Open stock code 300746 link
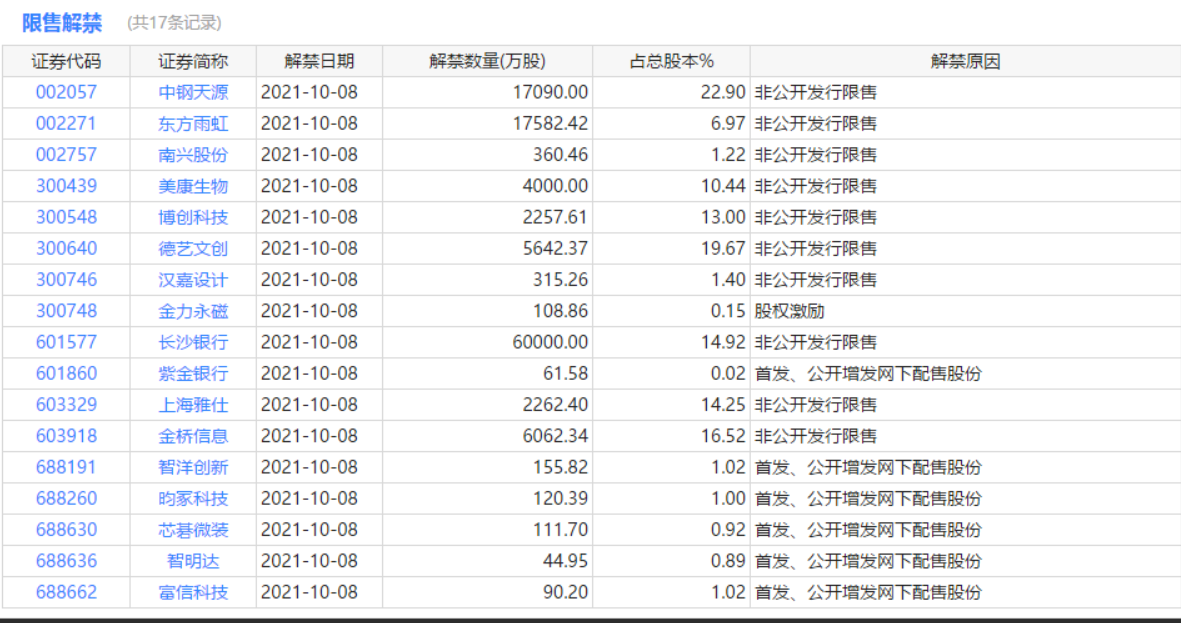 66,280
